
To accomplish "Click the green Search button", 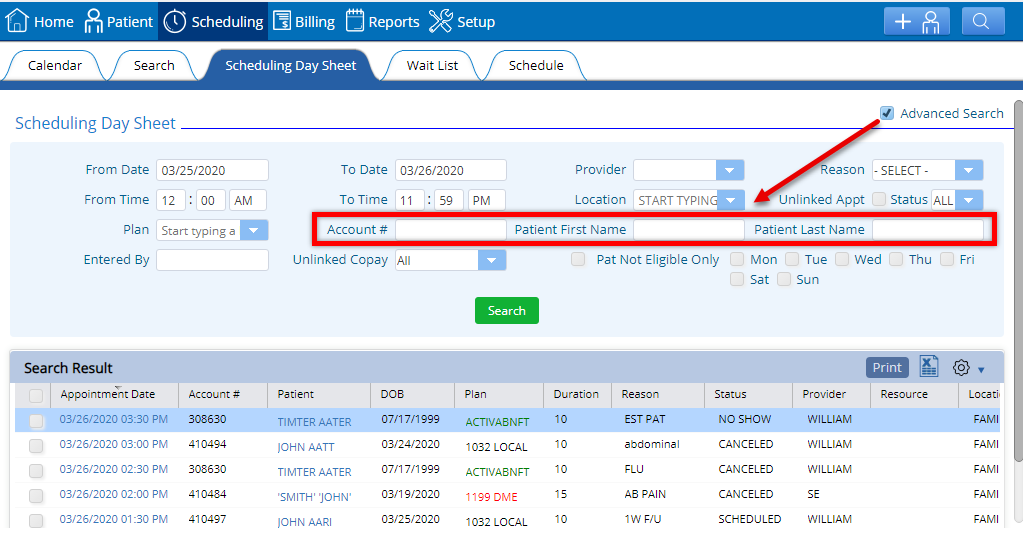I will point(506,311).
